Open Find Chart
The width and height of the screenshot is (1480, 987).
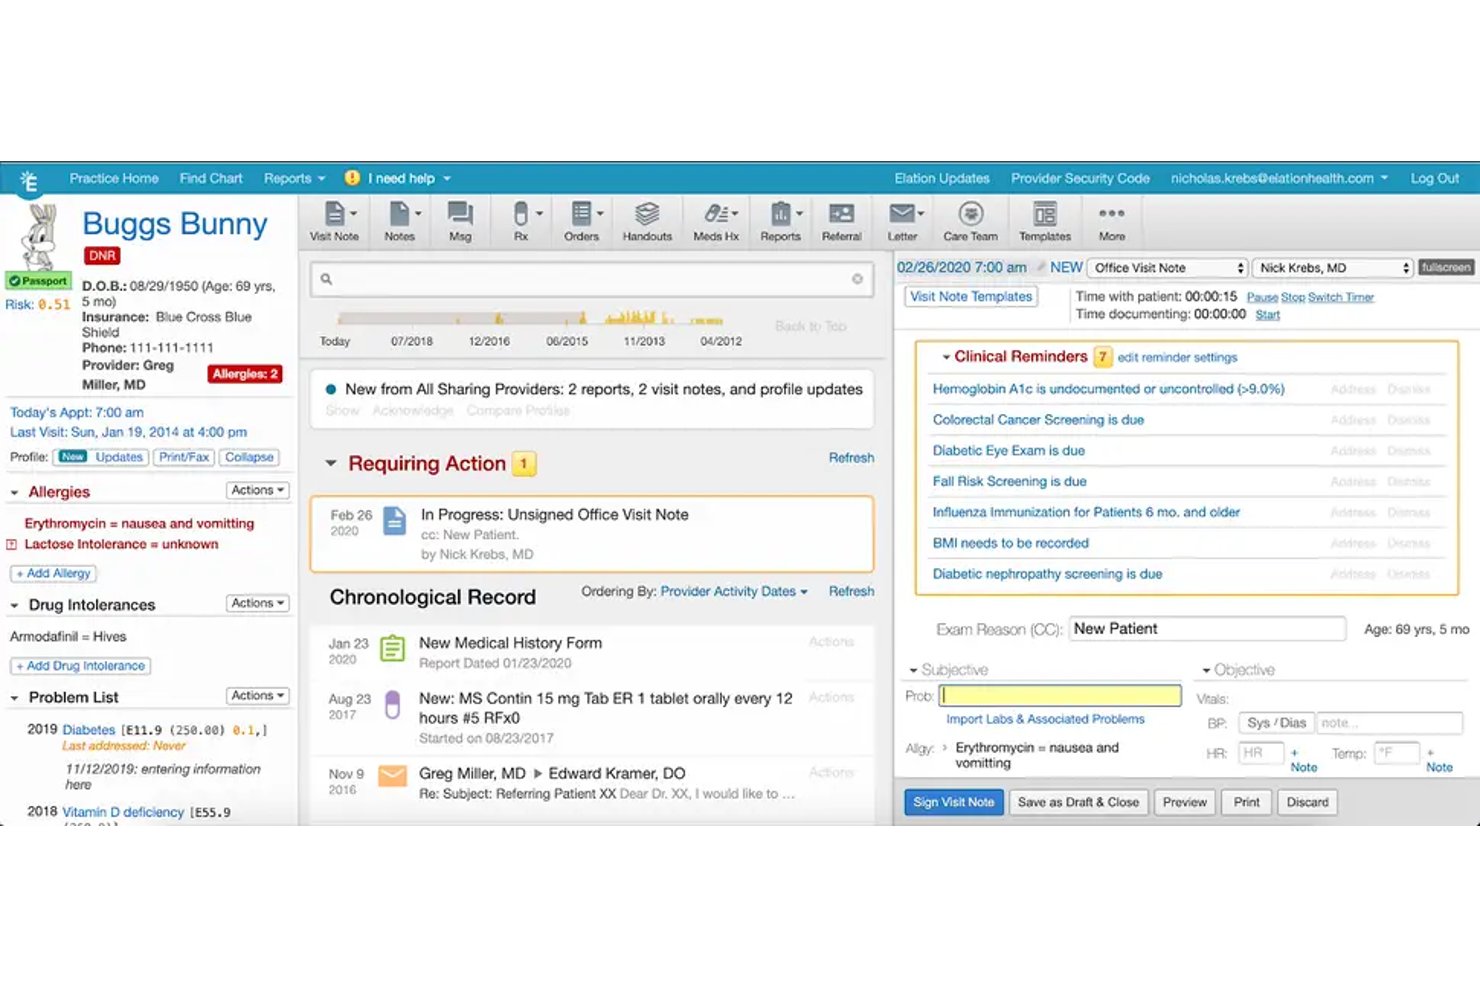211,178
